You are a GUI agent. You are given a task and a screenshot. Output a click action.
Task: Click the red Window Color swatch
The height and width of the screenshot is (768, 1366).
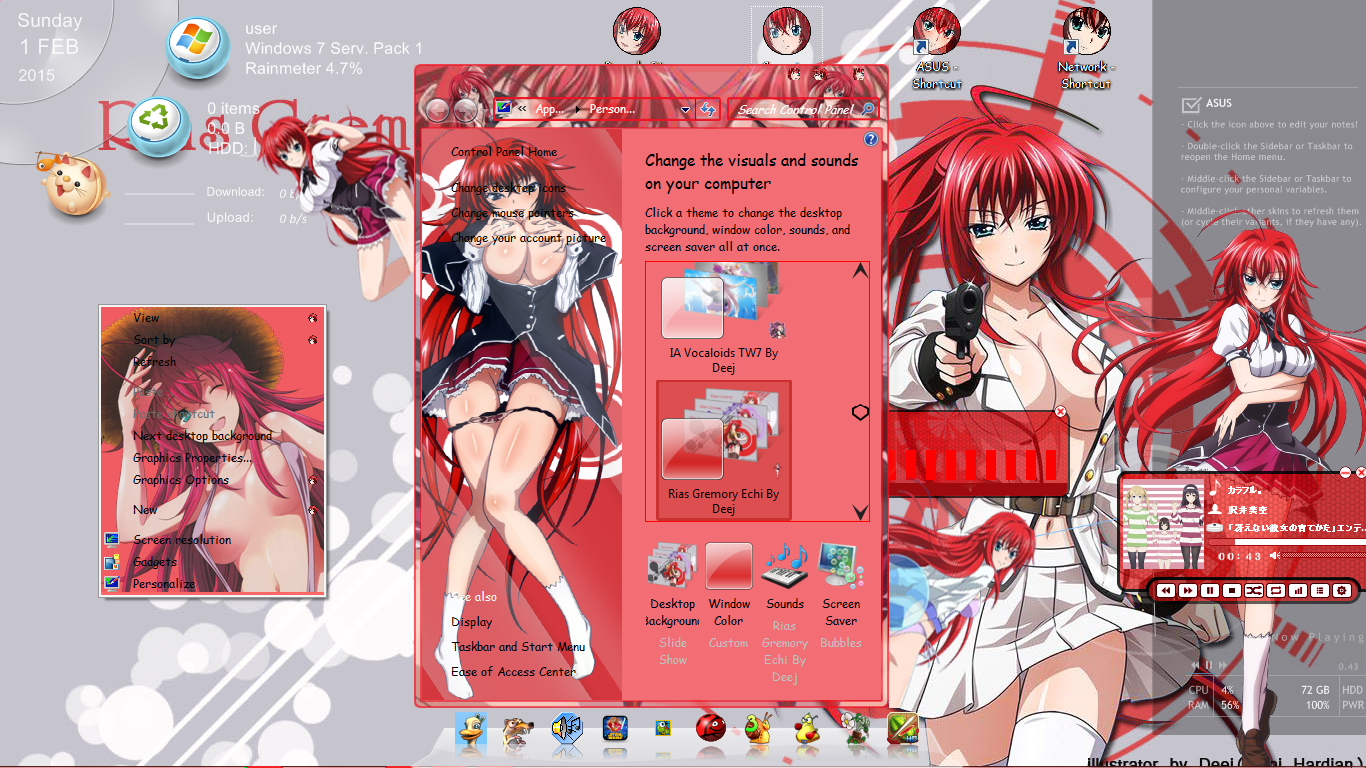728,565
